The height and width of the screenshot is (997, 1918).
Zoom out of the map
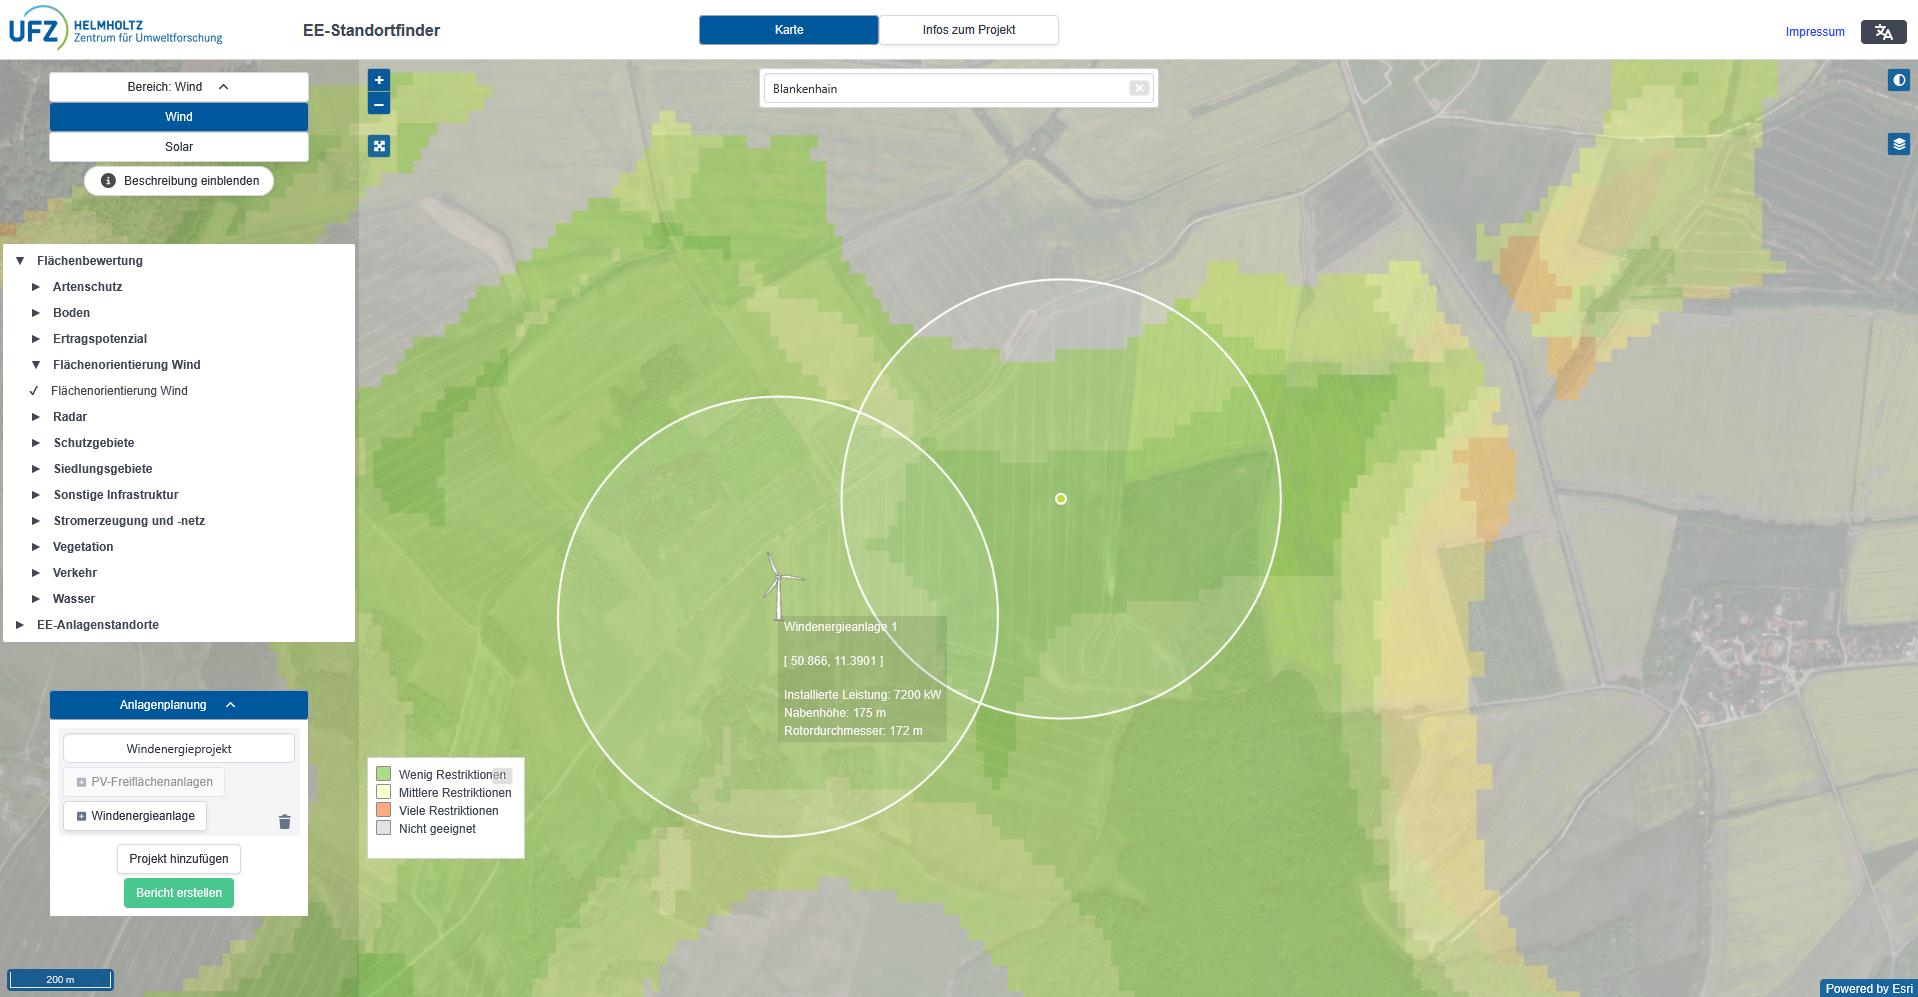(x=379, y=104)
